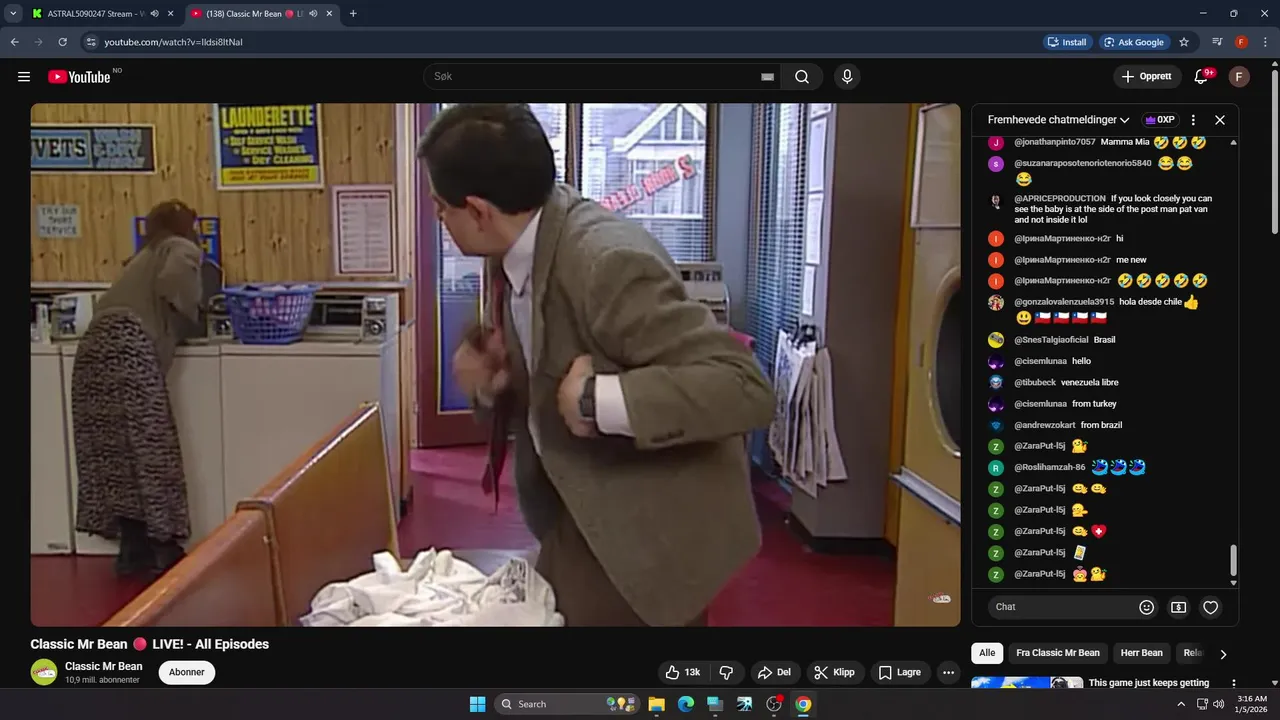Click the Ask Google button
This screenshot has height=720, width=1280.
point(1134,42)
